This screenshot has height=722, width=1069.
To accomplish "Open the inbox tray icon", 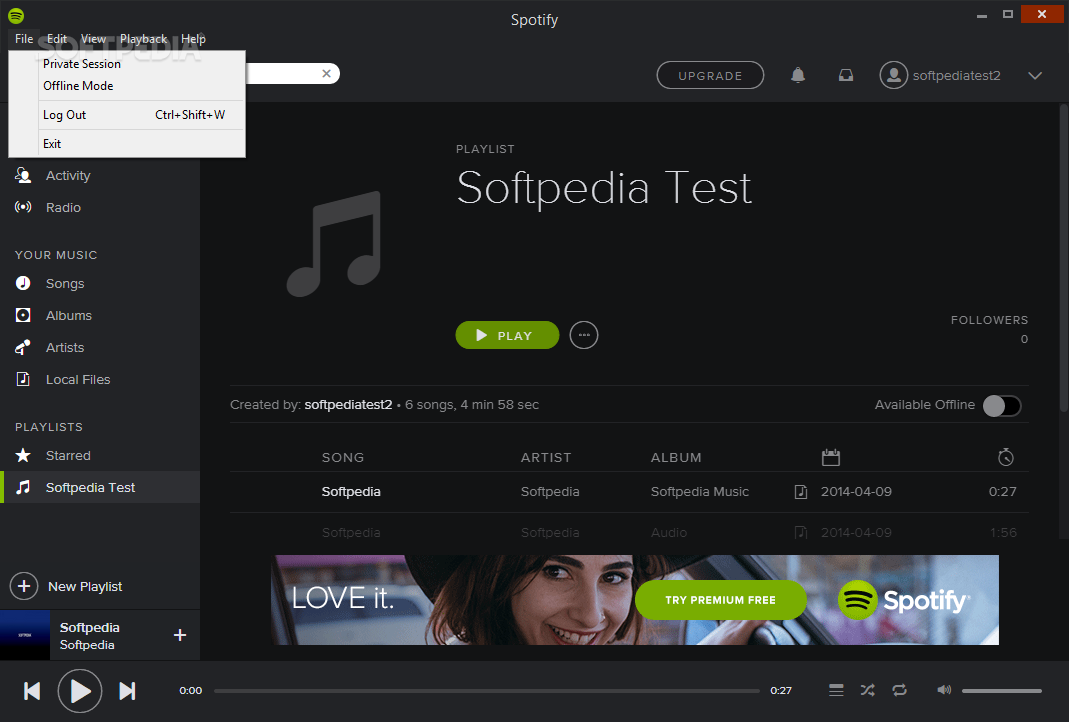I will (x=845, y=75).
